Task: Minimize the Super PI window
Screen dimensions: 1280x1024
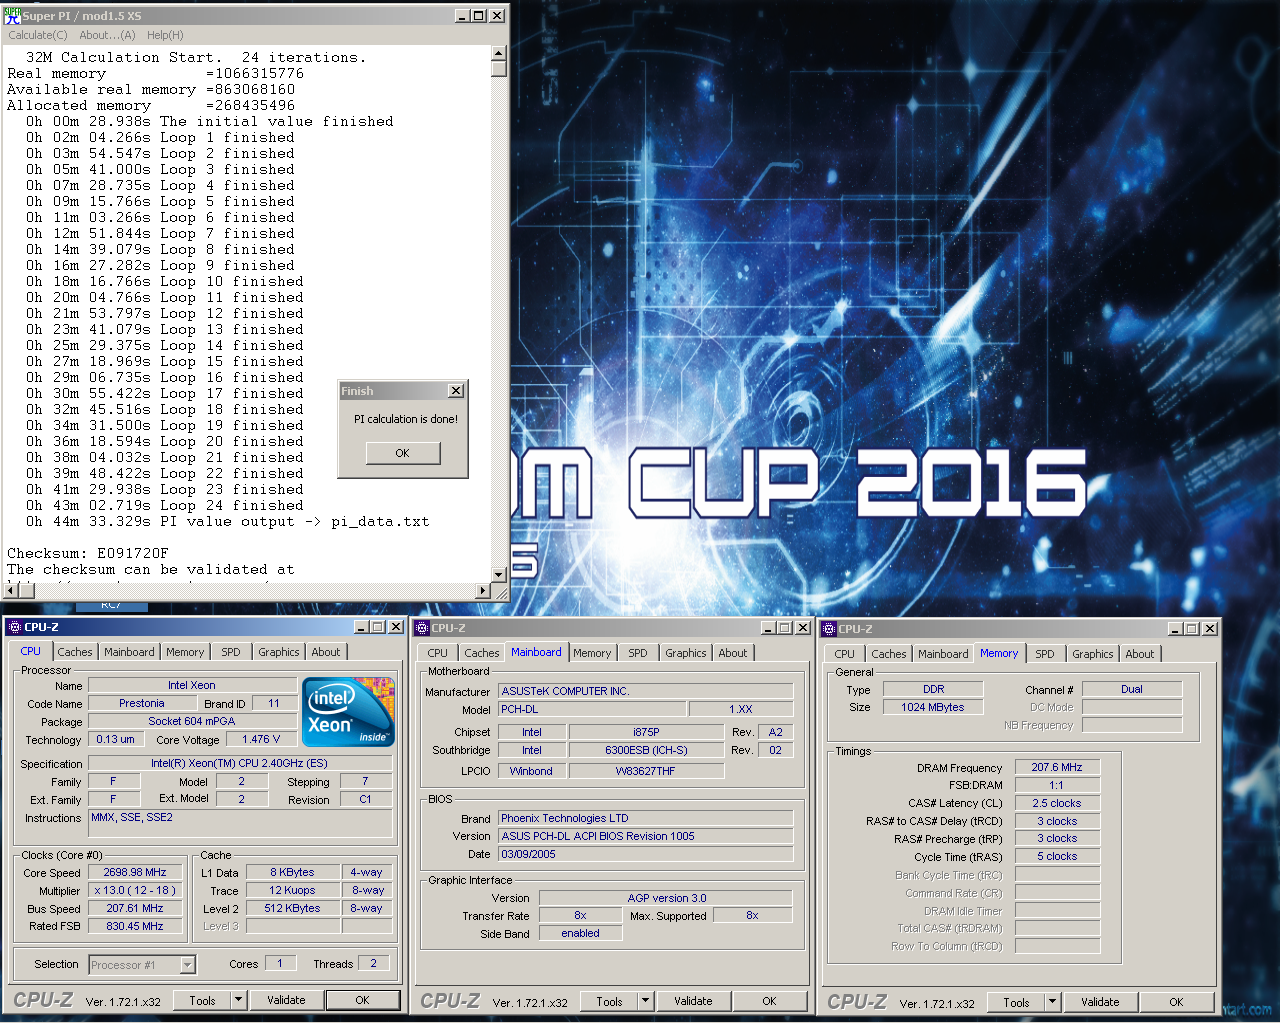Action: point(462,16)
